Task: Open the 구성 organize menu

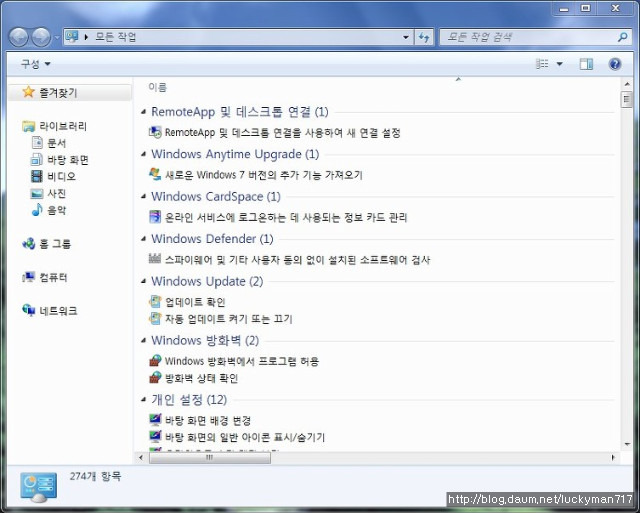Action: (x=36, y=64)
